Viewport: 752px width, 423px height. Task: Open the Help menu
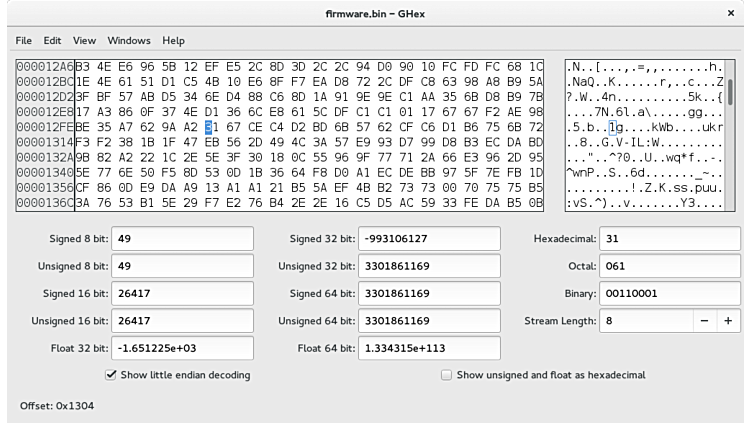(x=173, y=41)
